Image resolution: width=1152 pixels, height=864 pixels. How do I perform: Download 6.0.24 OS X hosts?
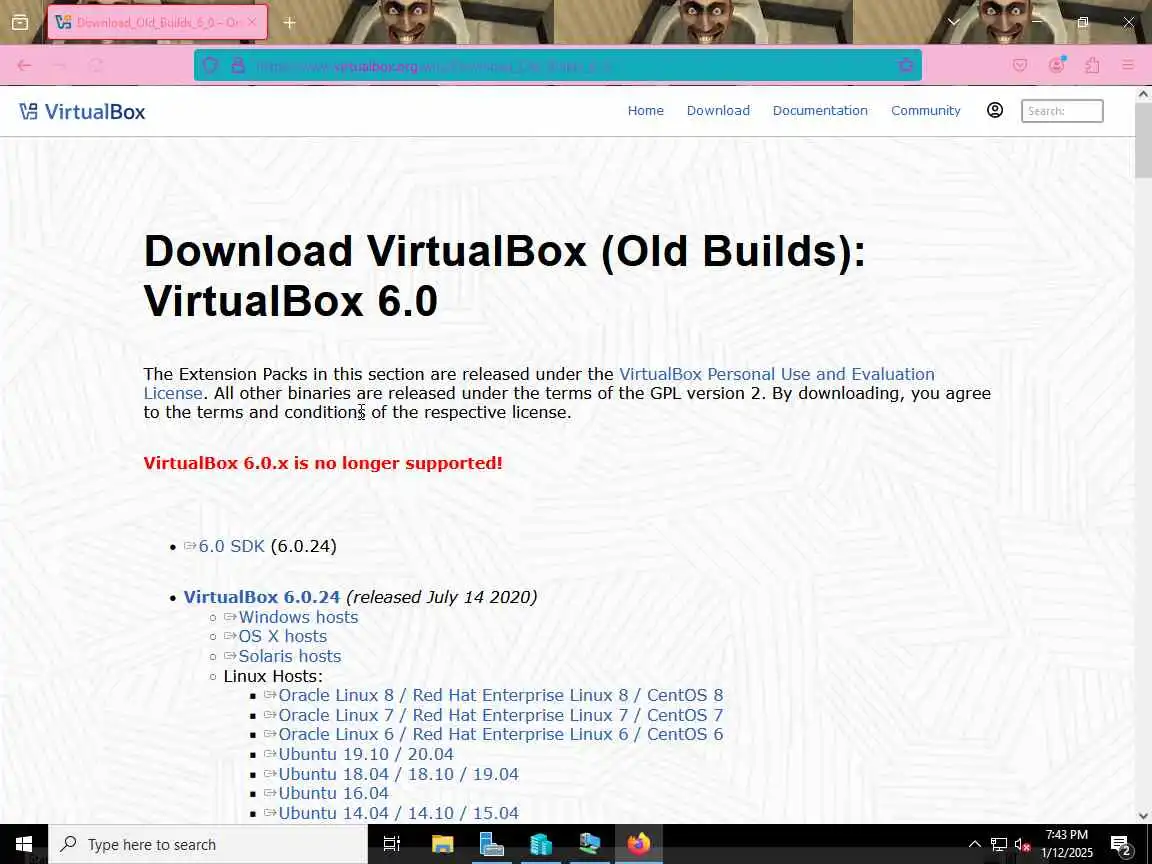tap(282, 636)
